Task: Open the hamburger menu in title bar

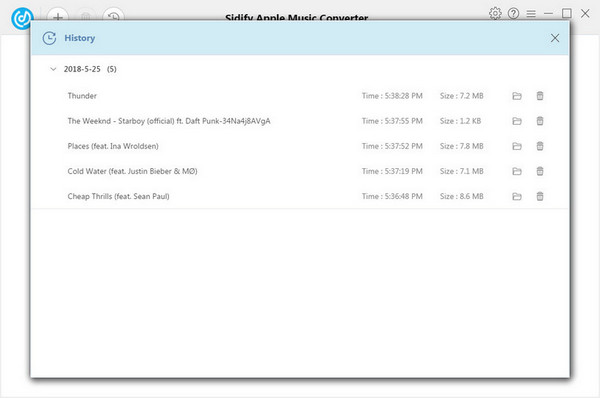Action: pos(531,14)
